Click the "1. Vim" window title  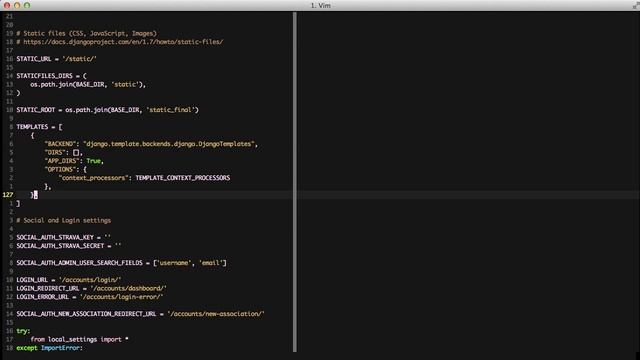point(320,5)
